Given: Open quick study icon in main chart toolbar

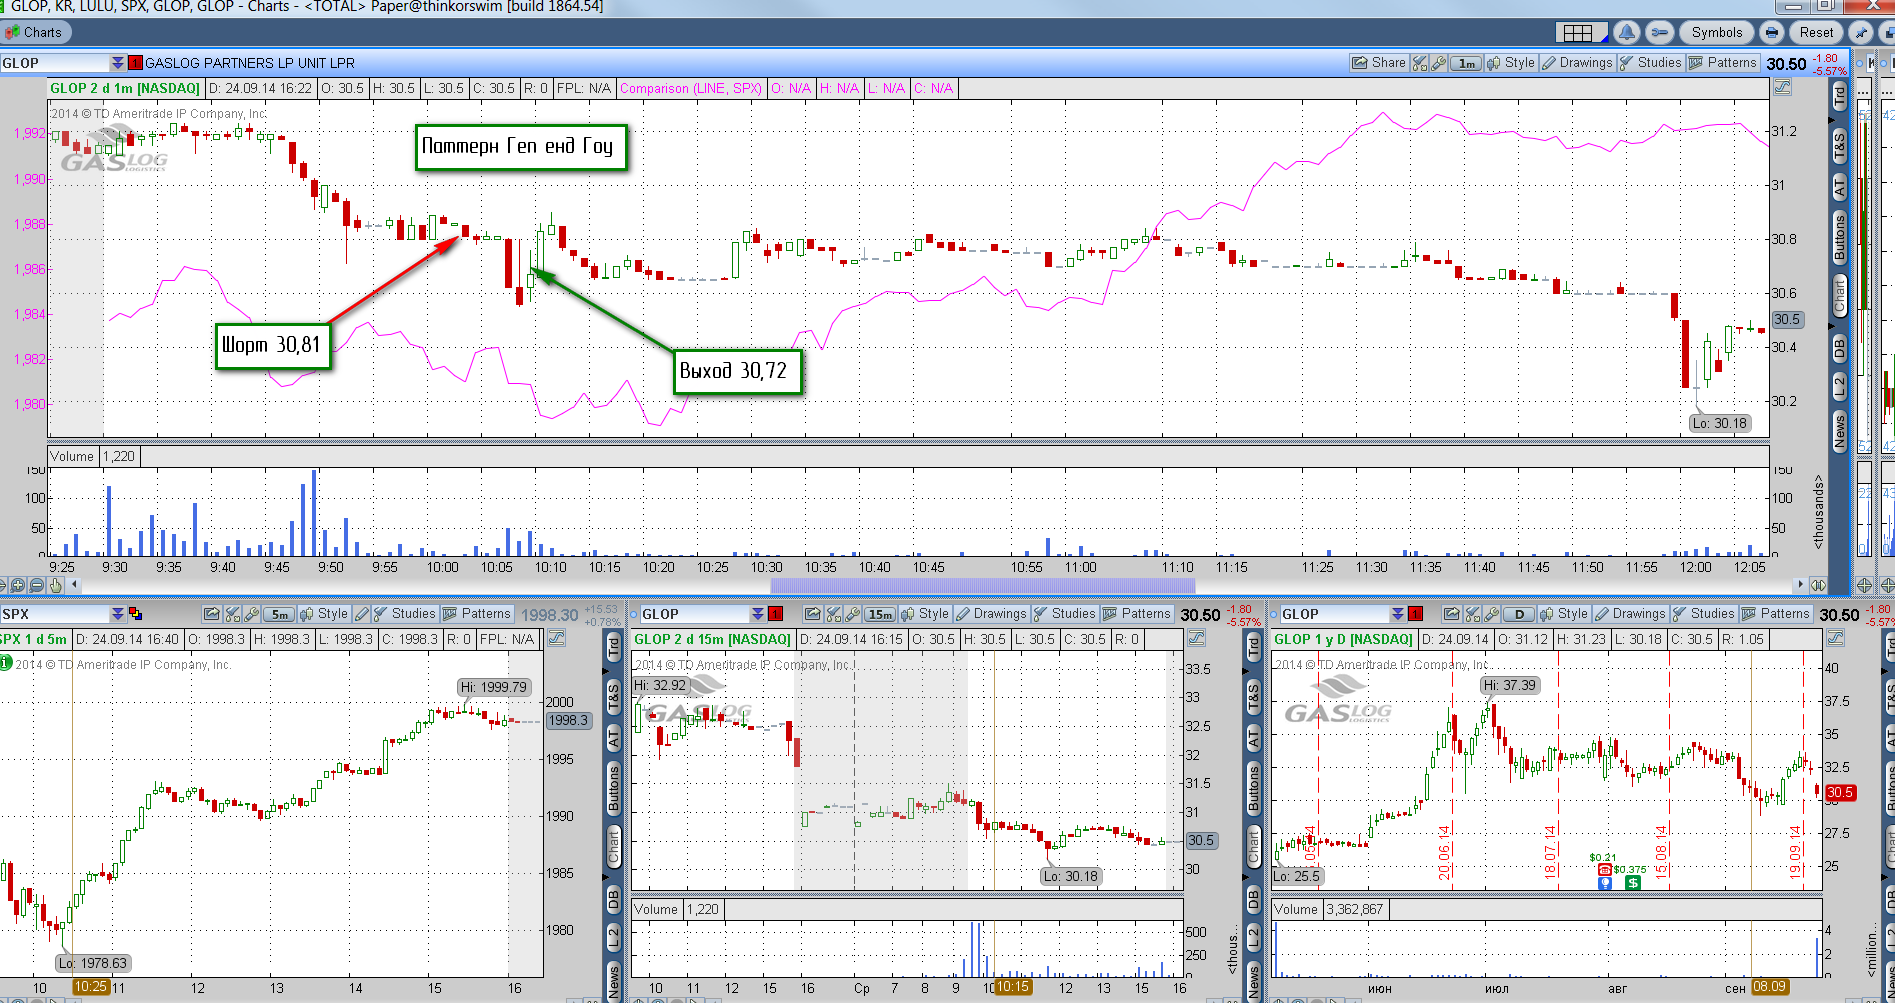Looking at the screenshot, I should click(x=1420, y=63).
